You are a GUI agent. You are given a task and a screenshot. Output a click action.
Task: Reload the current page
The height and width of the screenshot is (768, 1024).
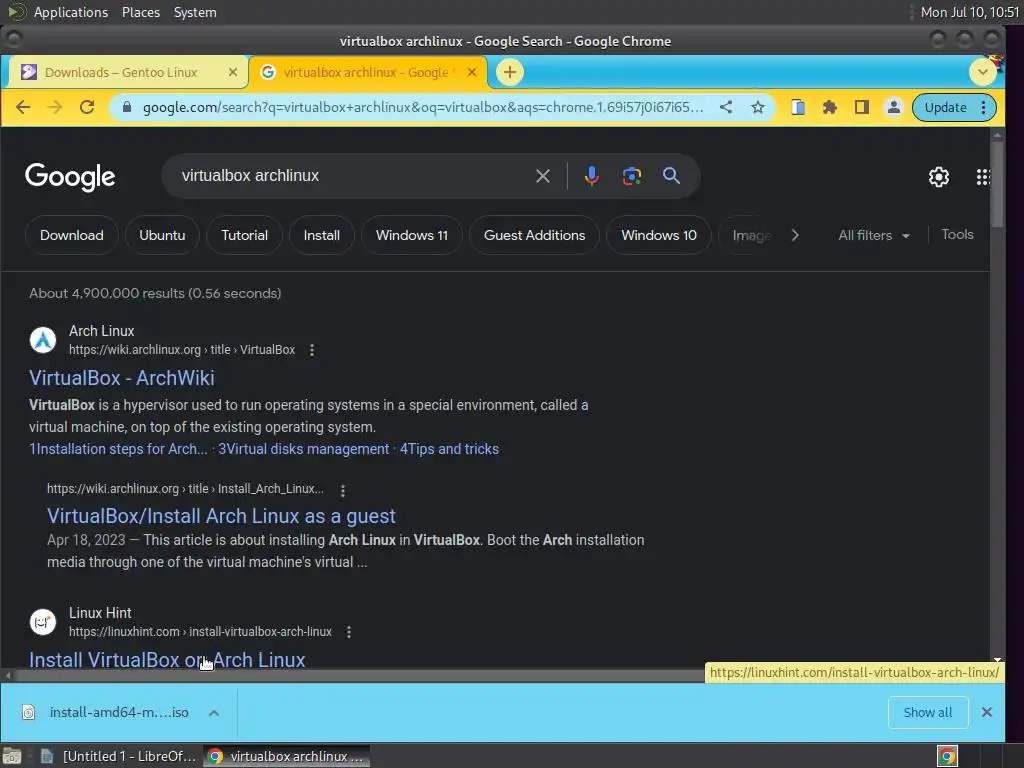click(87, 107)
